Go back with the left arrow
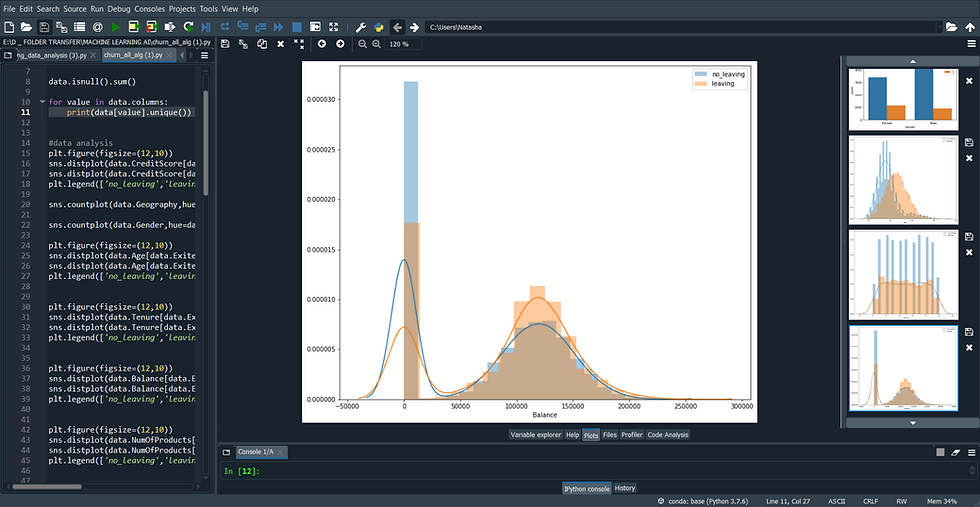 point(397,27)
